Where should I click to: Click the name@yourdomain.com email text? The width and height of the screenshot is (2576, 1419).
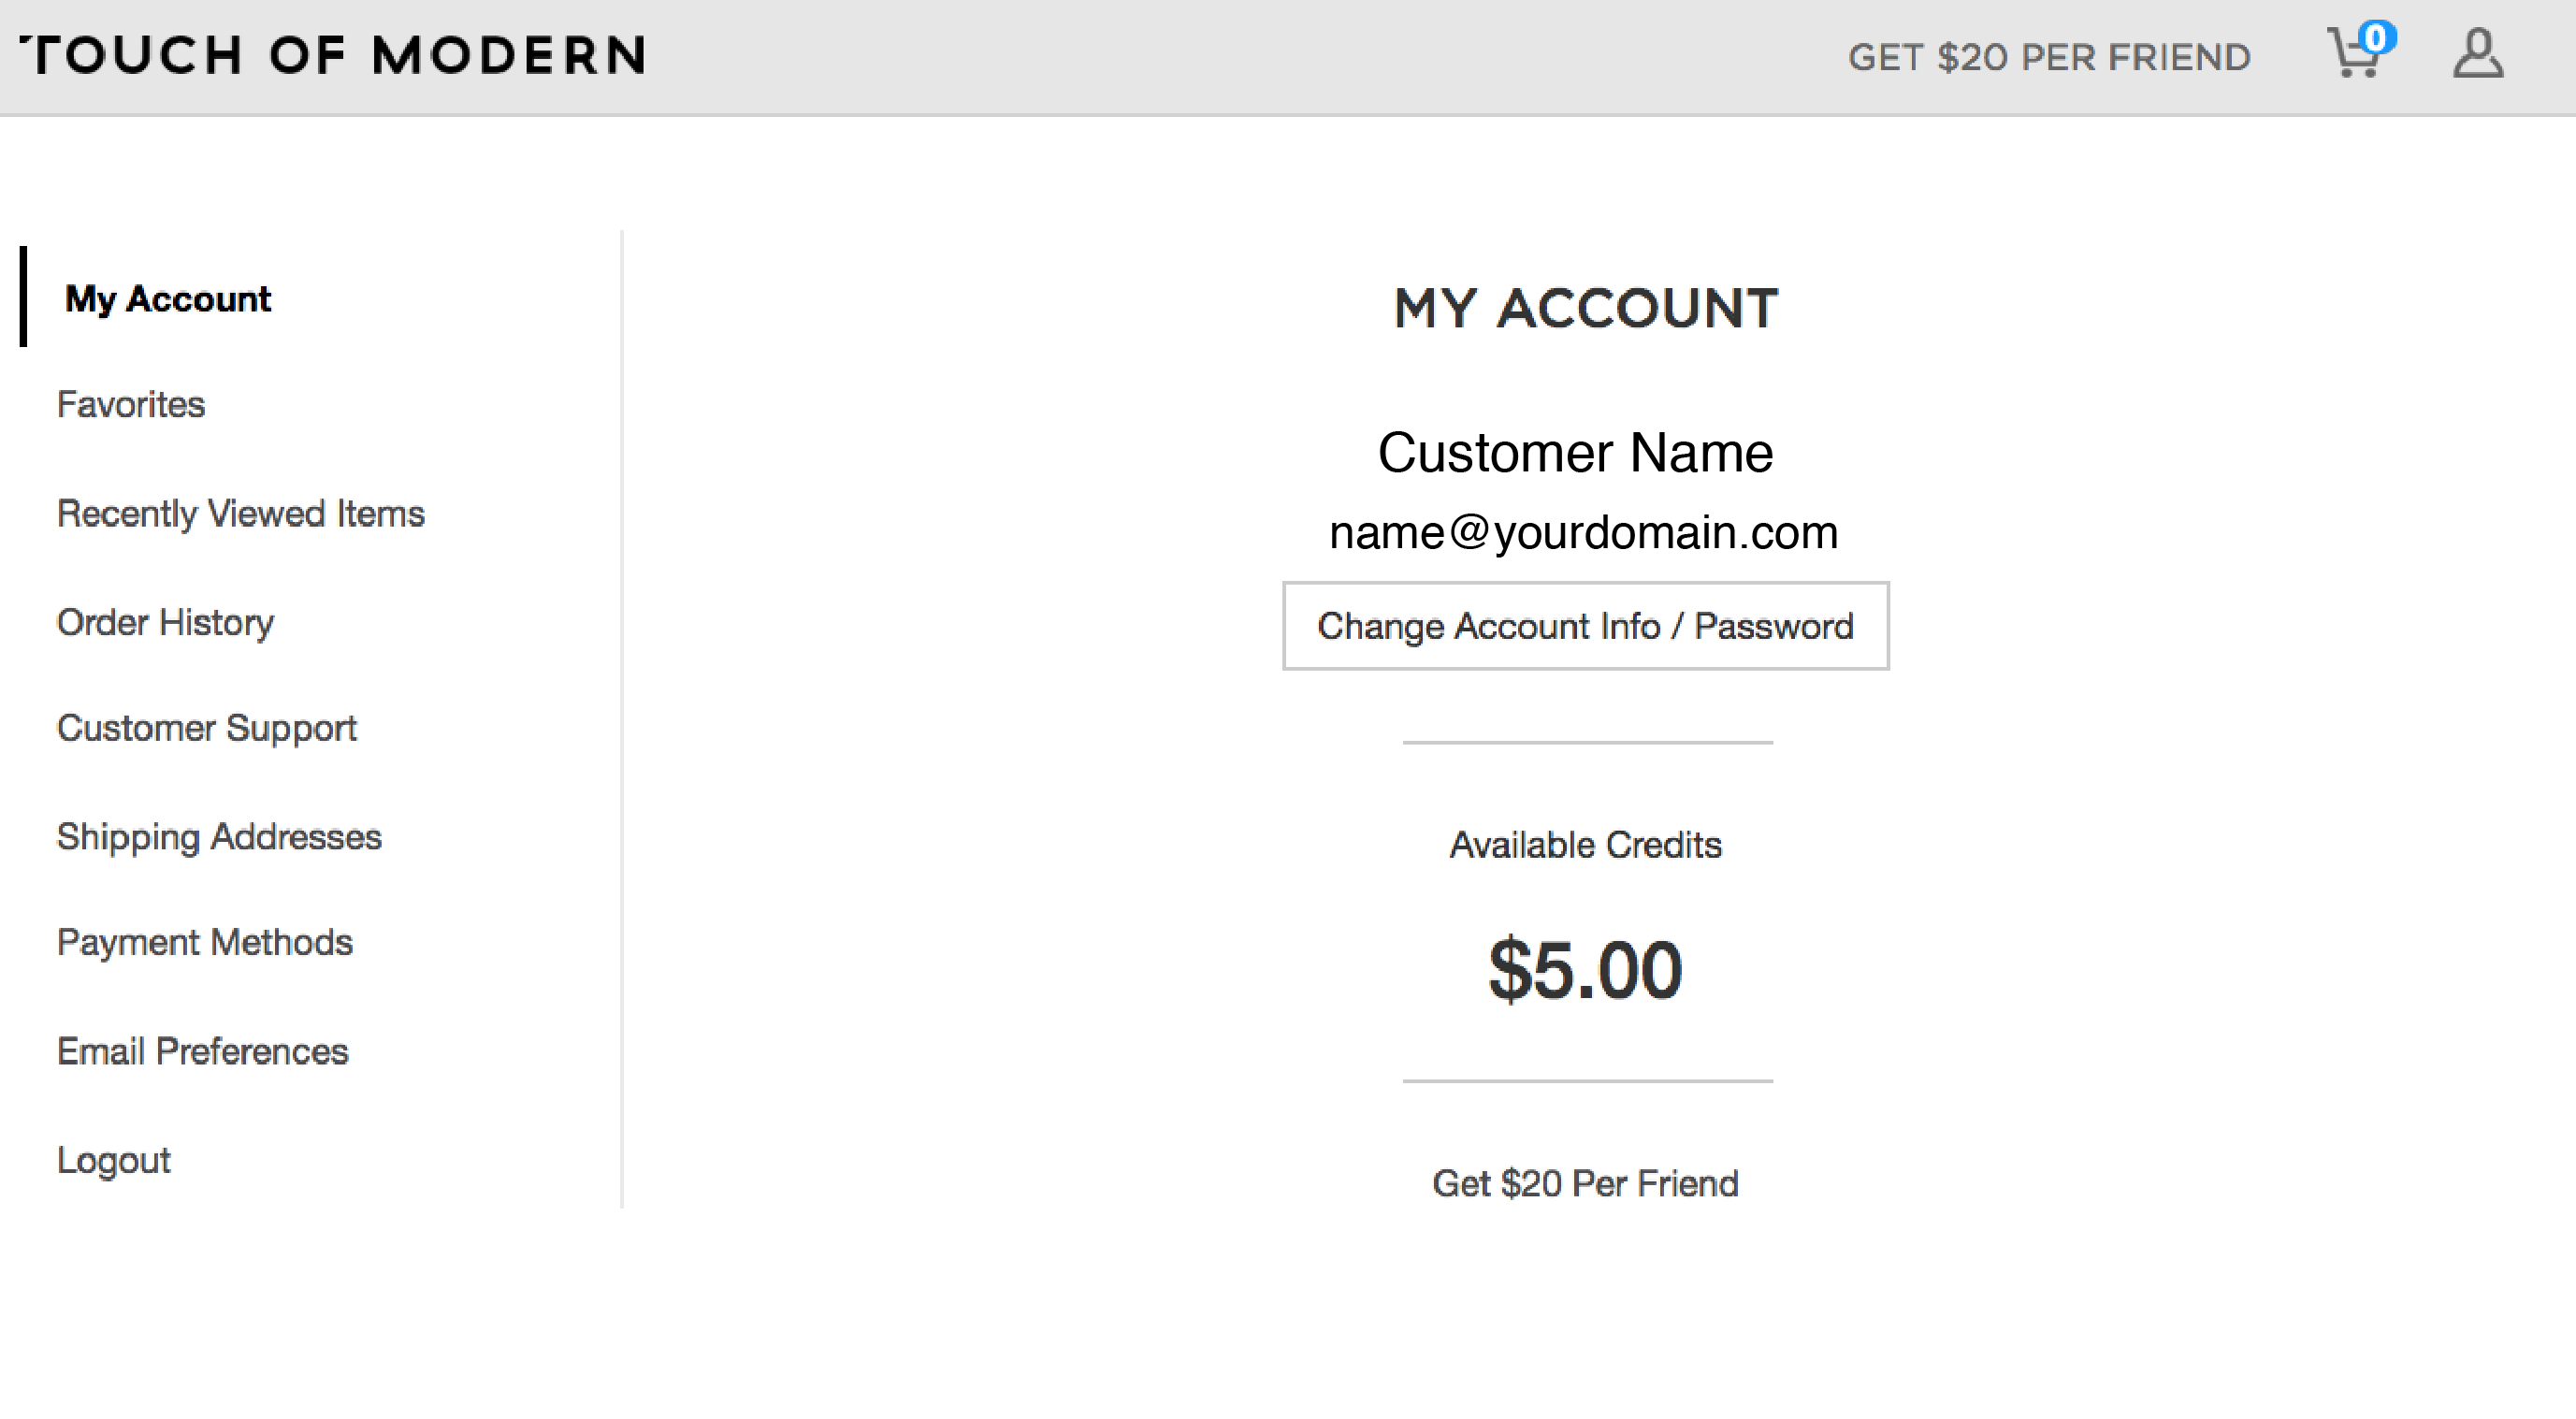[1584, 532]
